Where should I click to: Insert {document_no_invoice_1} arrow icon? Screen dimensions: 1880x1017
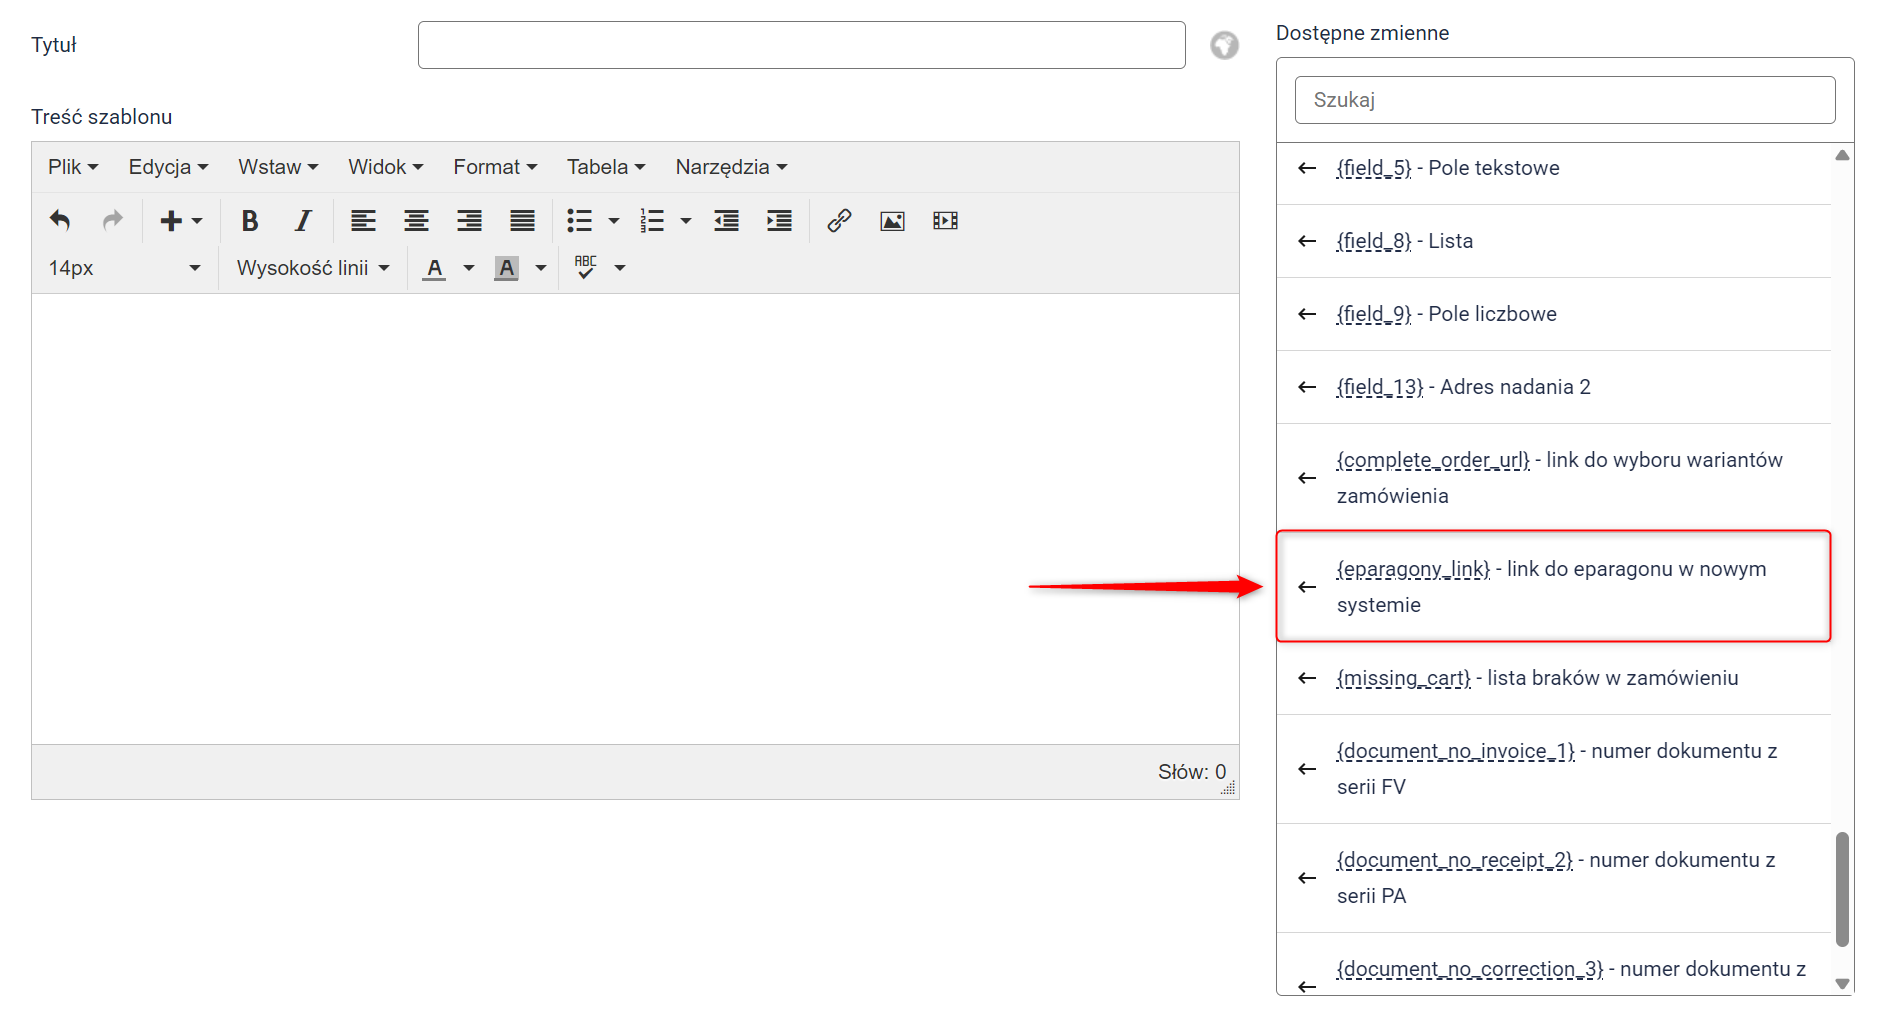(x=1306, y=769)
